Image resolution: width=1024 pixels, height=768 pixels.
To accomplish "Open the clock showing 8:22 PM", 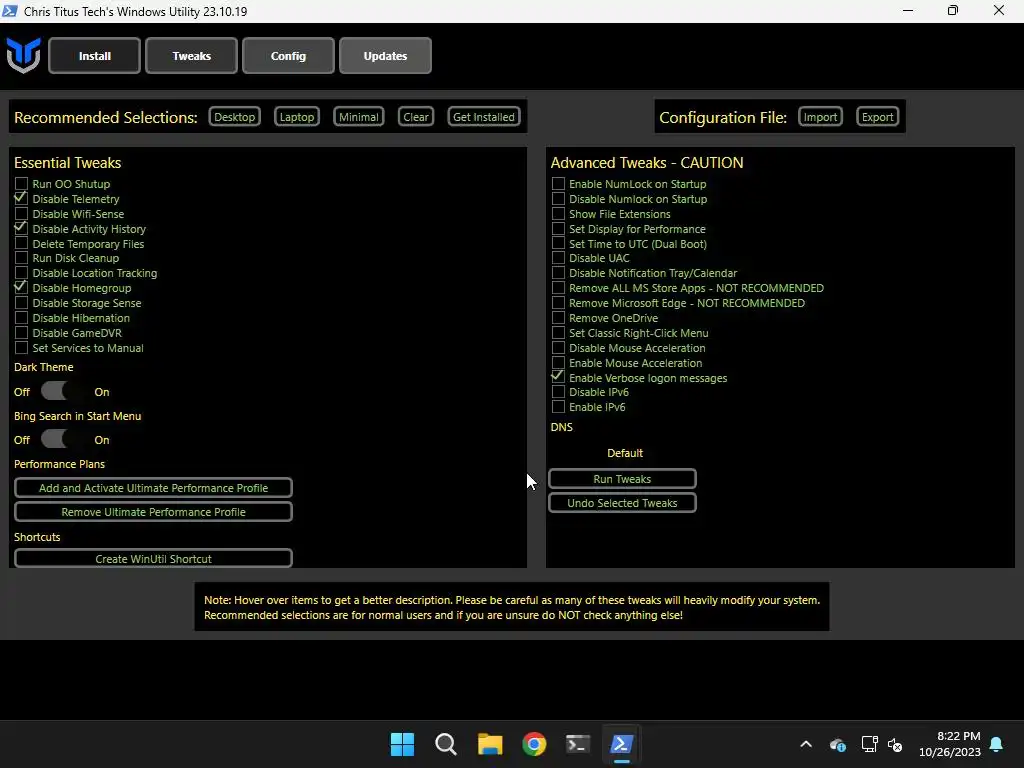I will tap(950, 744).
